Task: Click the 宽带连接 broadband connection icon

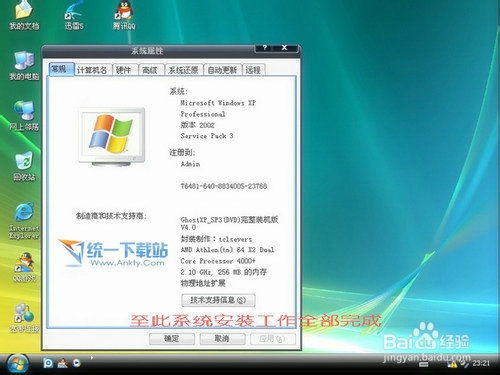Action: [24, 317]
